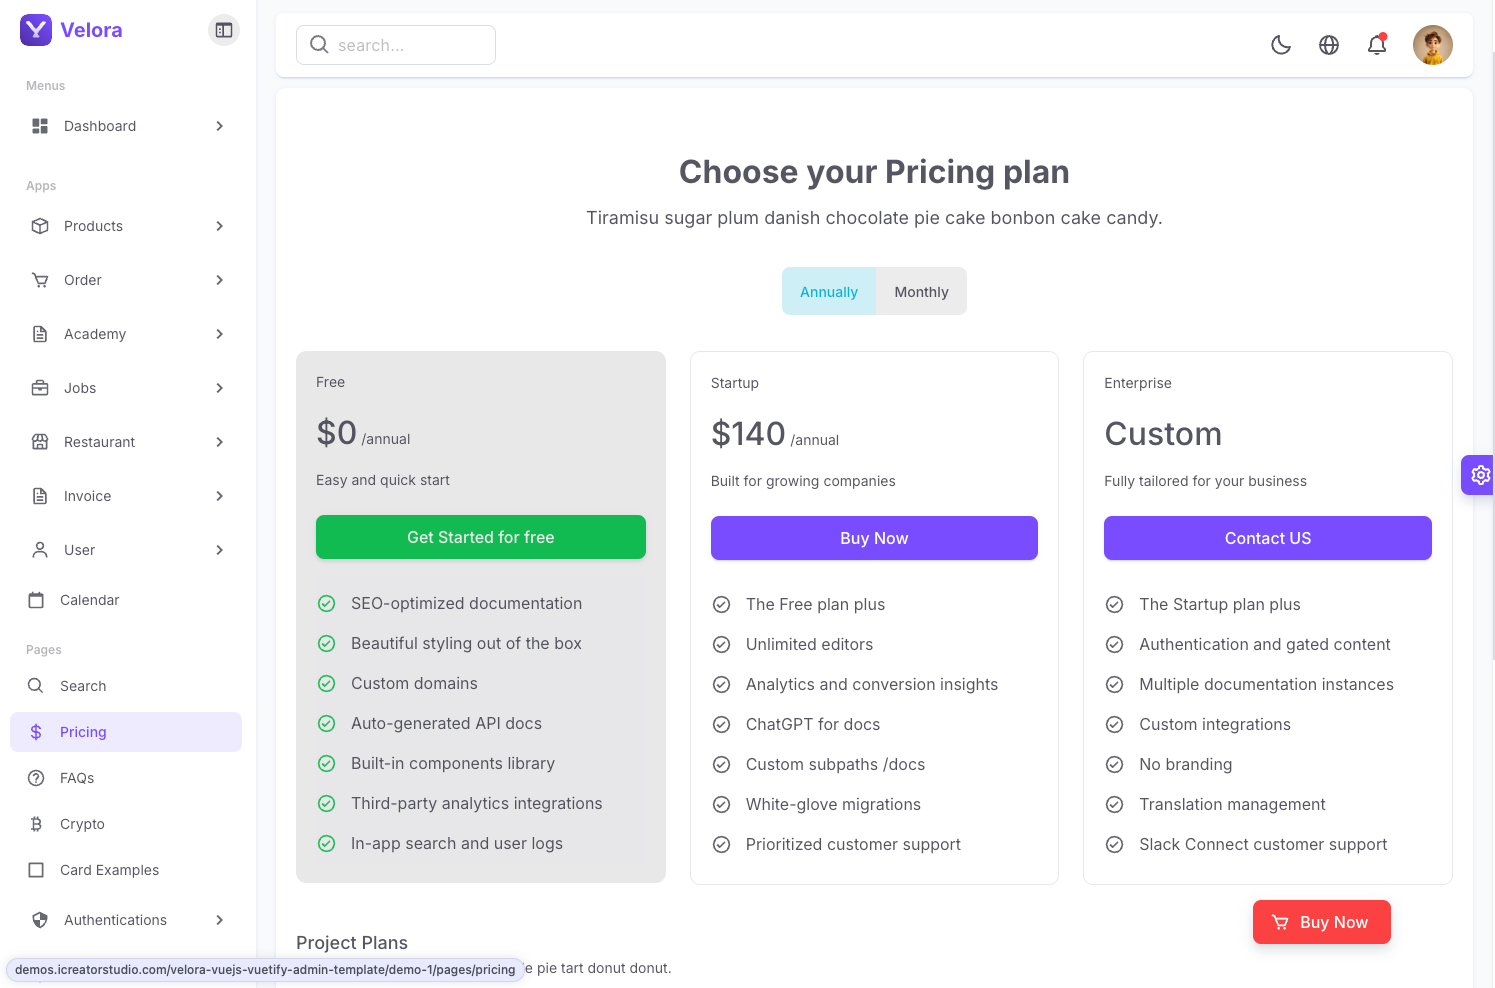Expand the Authentications menu chevron
Viewport: 1495px width, 988px height.
220,920
